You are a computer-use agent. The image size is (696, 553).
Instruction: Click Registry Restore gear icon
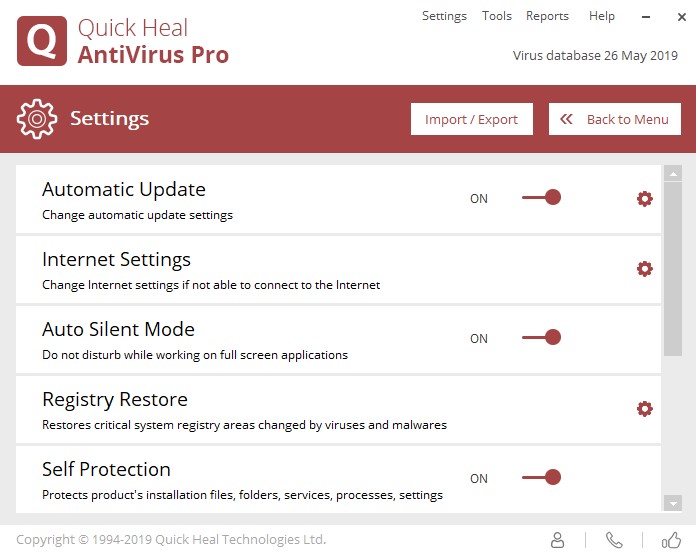tap(645, 409)
